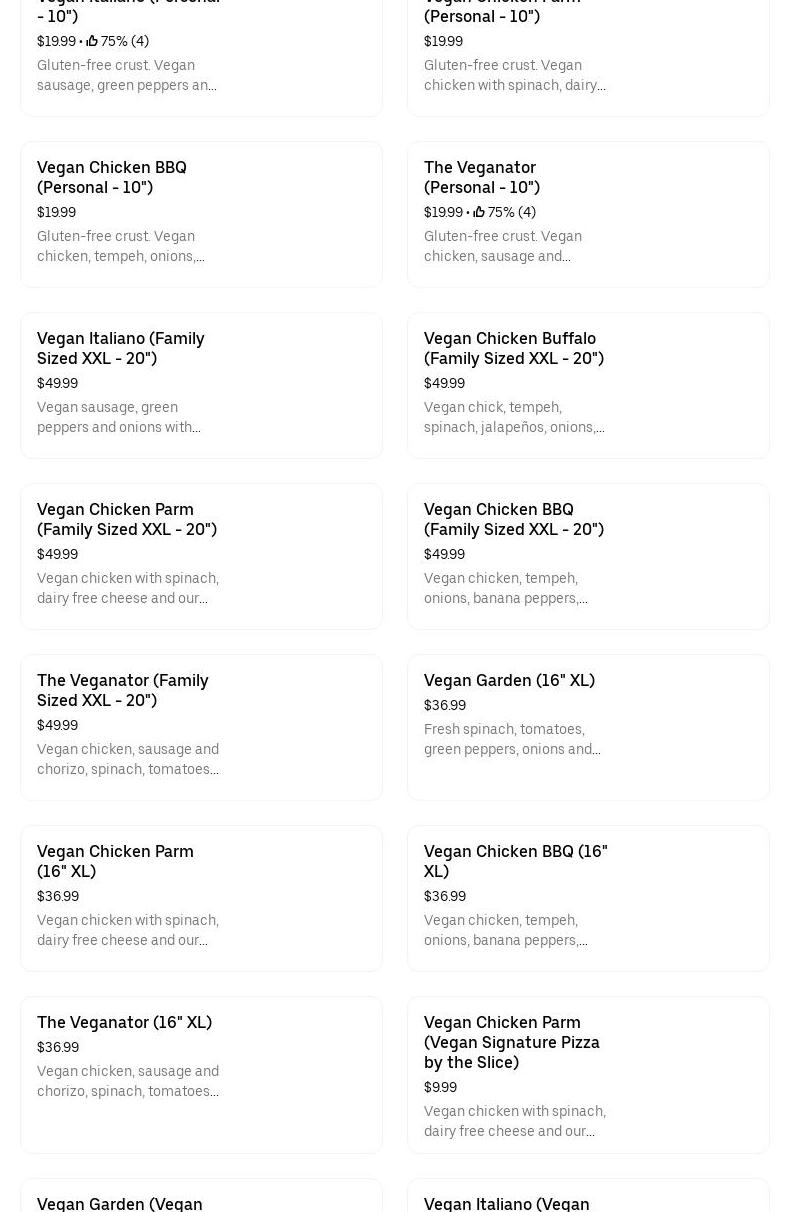Open The Veganator (16" XL) item
This screenshot has height=1212, width=804.
pos(124,1022)
